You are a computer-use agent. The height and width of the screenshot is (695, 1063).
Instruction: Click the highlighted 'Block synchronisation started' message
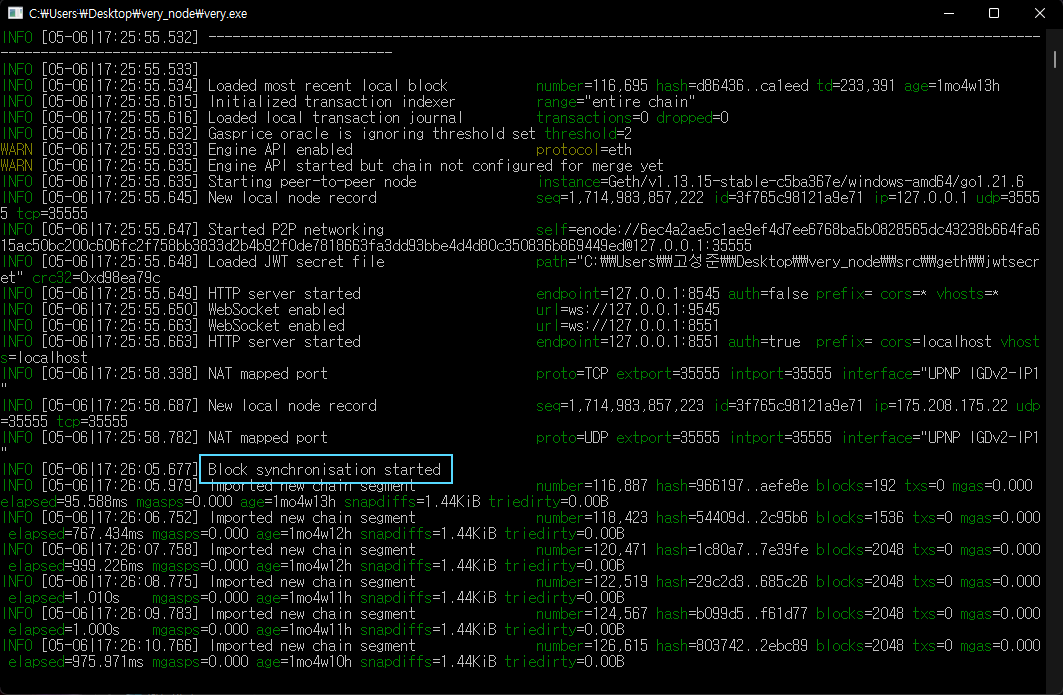326,469
